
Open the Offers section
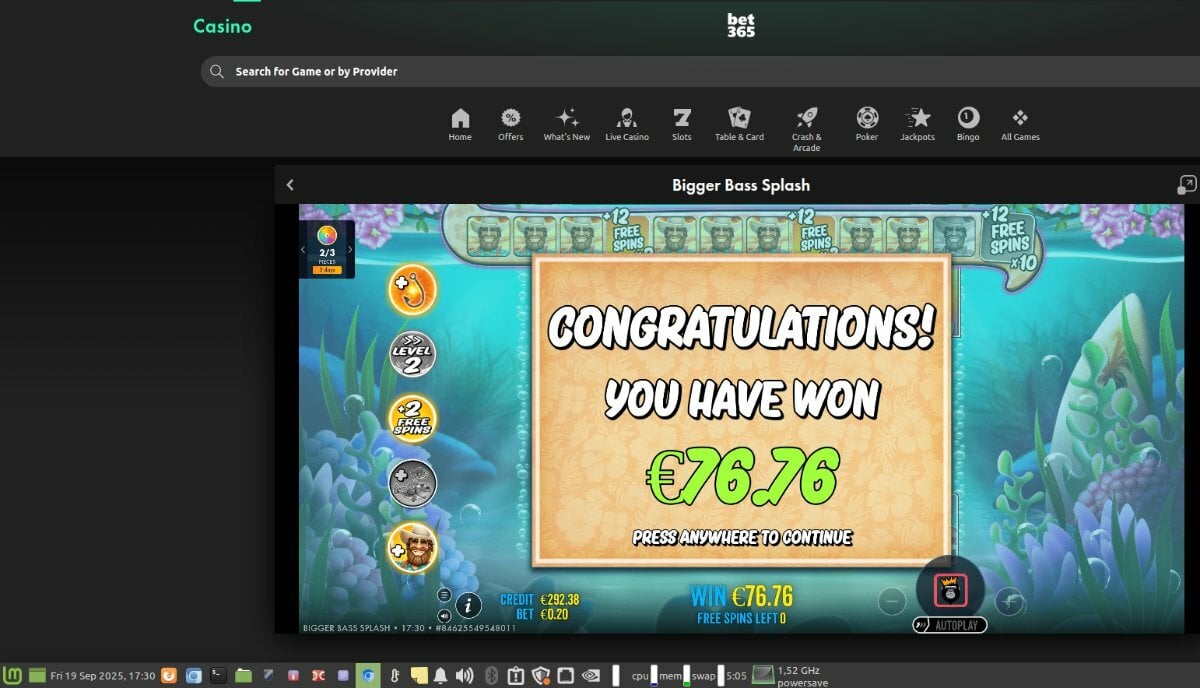coord(510,124)
